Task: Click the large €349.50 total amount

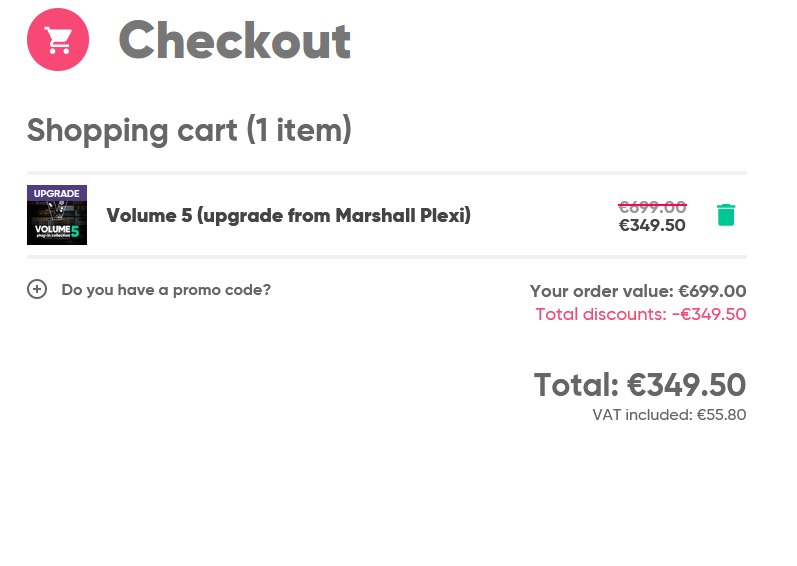Action: [x=687, y=385]
